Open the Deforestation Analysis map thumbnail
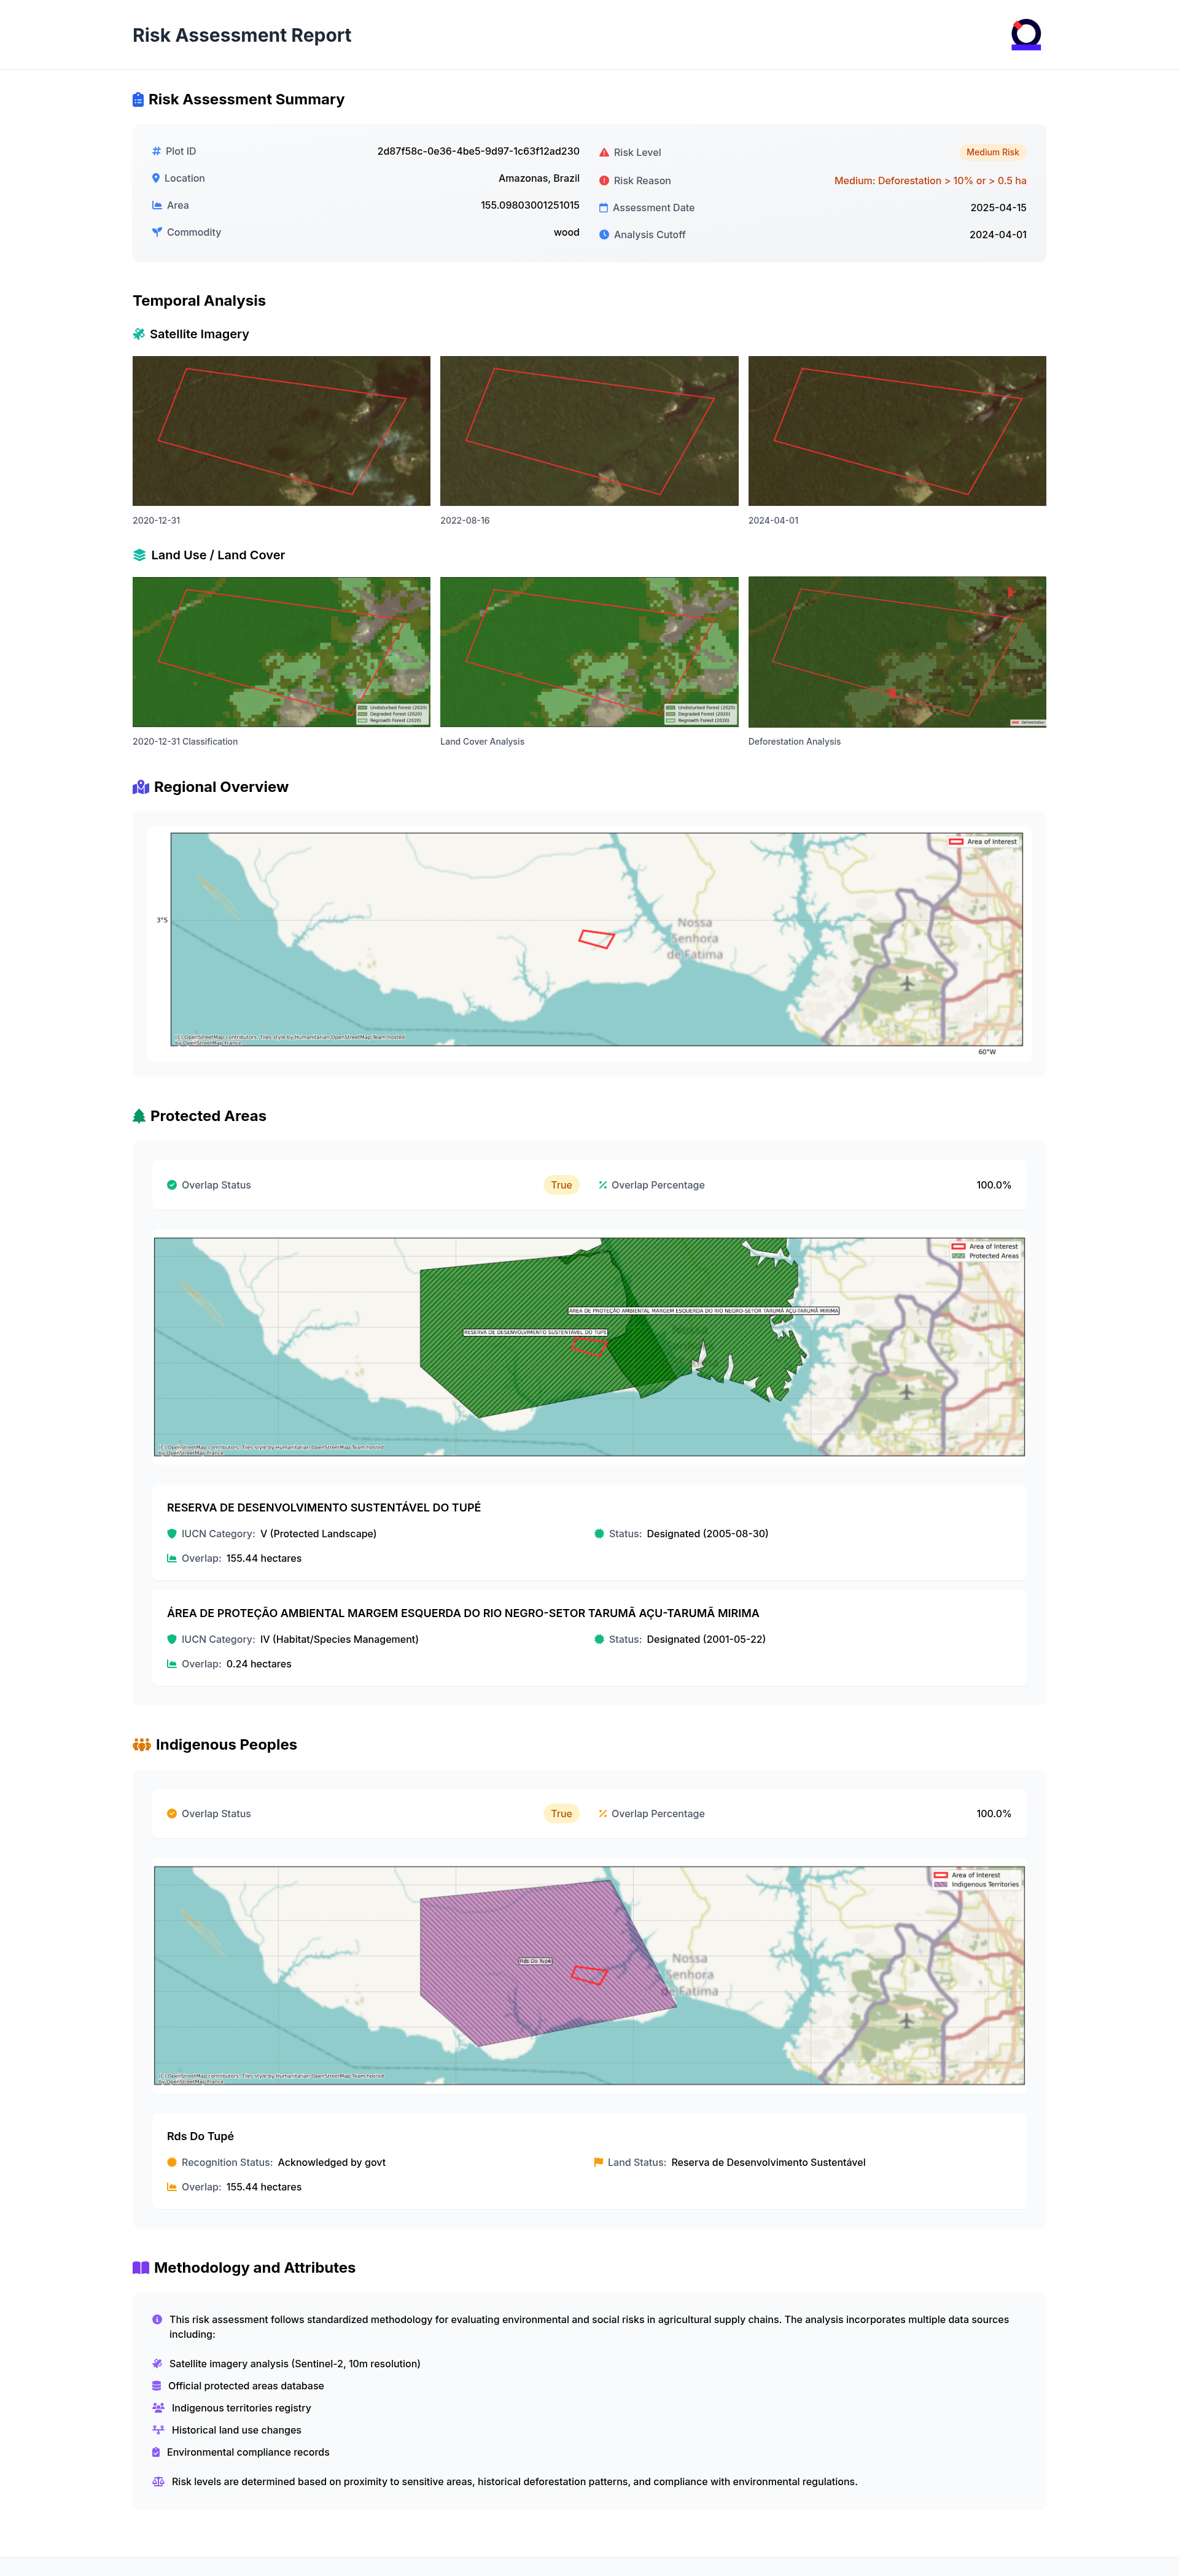Screen dimensions: 1179x2576 click(x=896, y=652)
